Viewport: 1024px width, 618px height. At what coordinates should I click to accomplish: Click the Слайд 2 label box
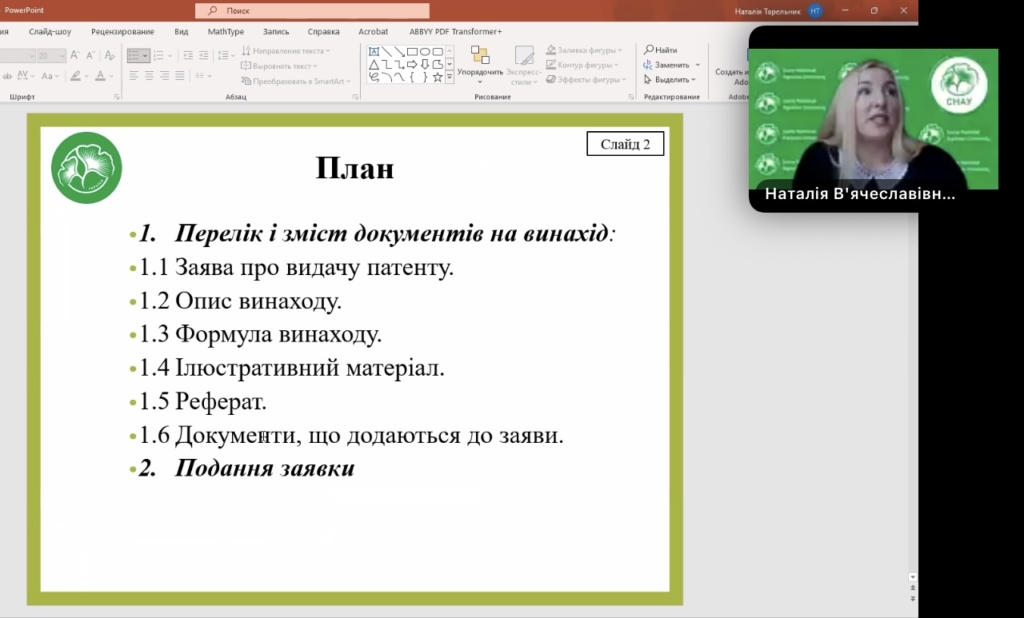[x=625, y=145]
